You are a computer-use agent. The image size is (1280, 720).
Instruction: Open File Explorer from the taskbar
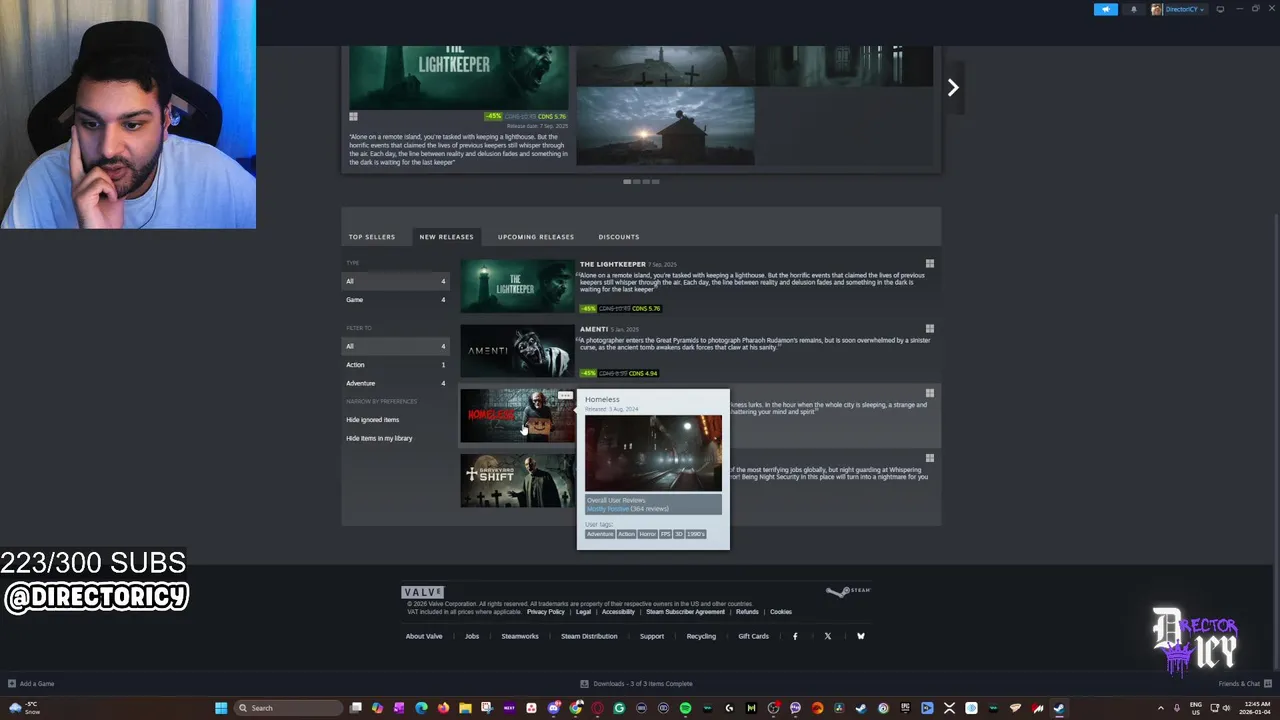pos(465,708)
